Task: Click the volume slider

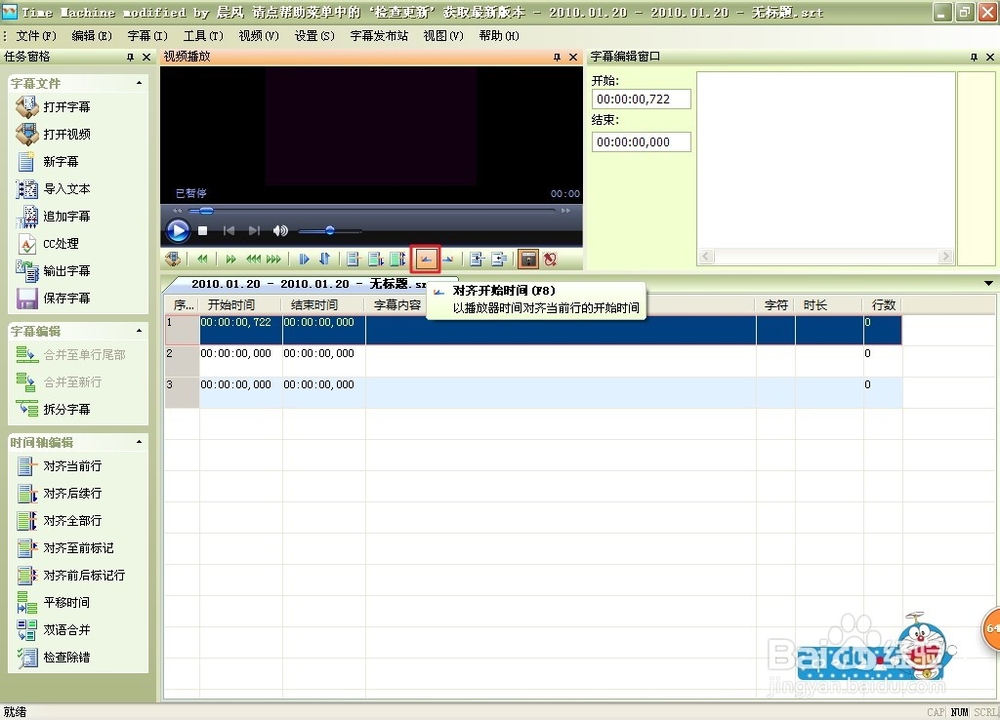Action: coord(330,231)
